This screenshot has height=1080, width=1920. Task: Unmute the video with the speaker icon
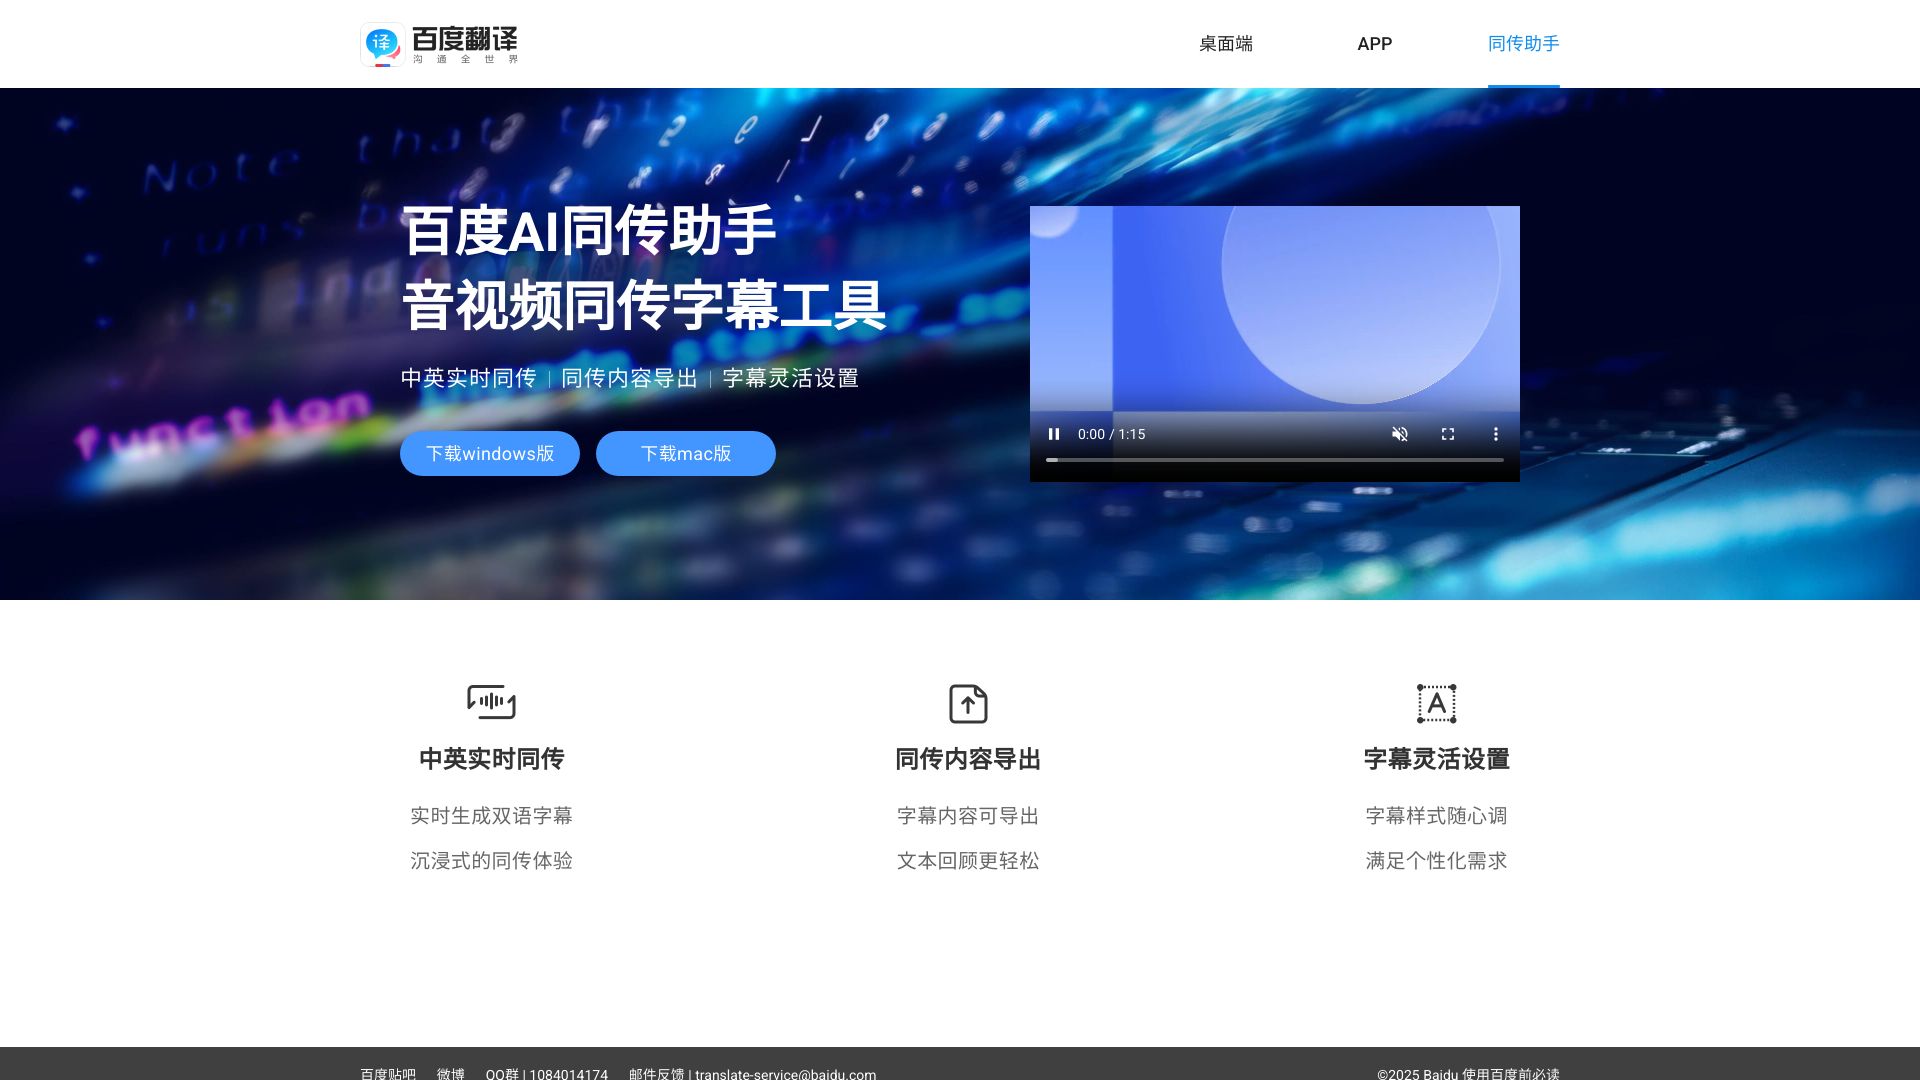(x=1400, y=434)
